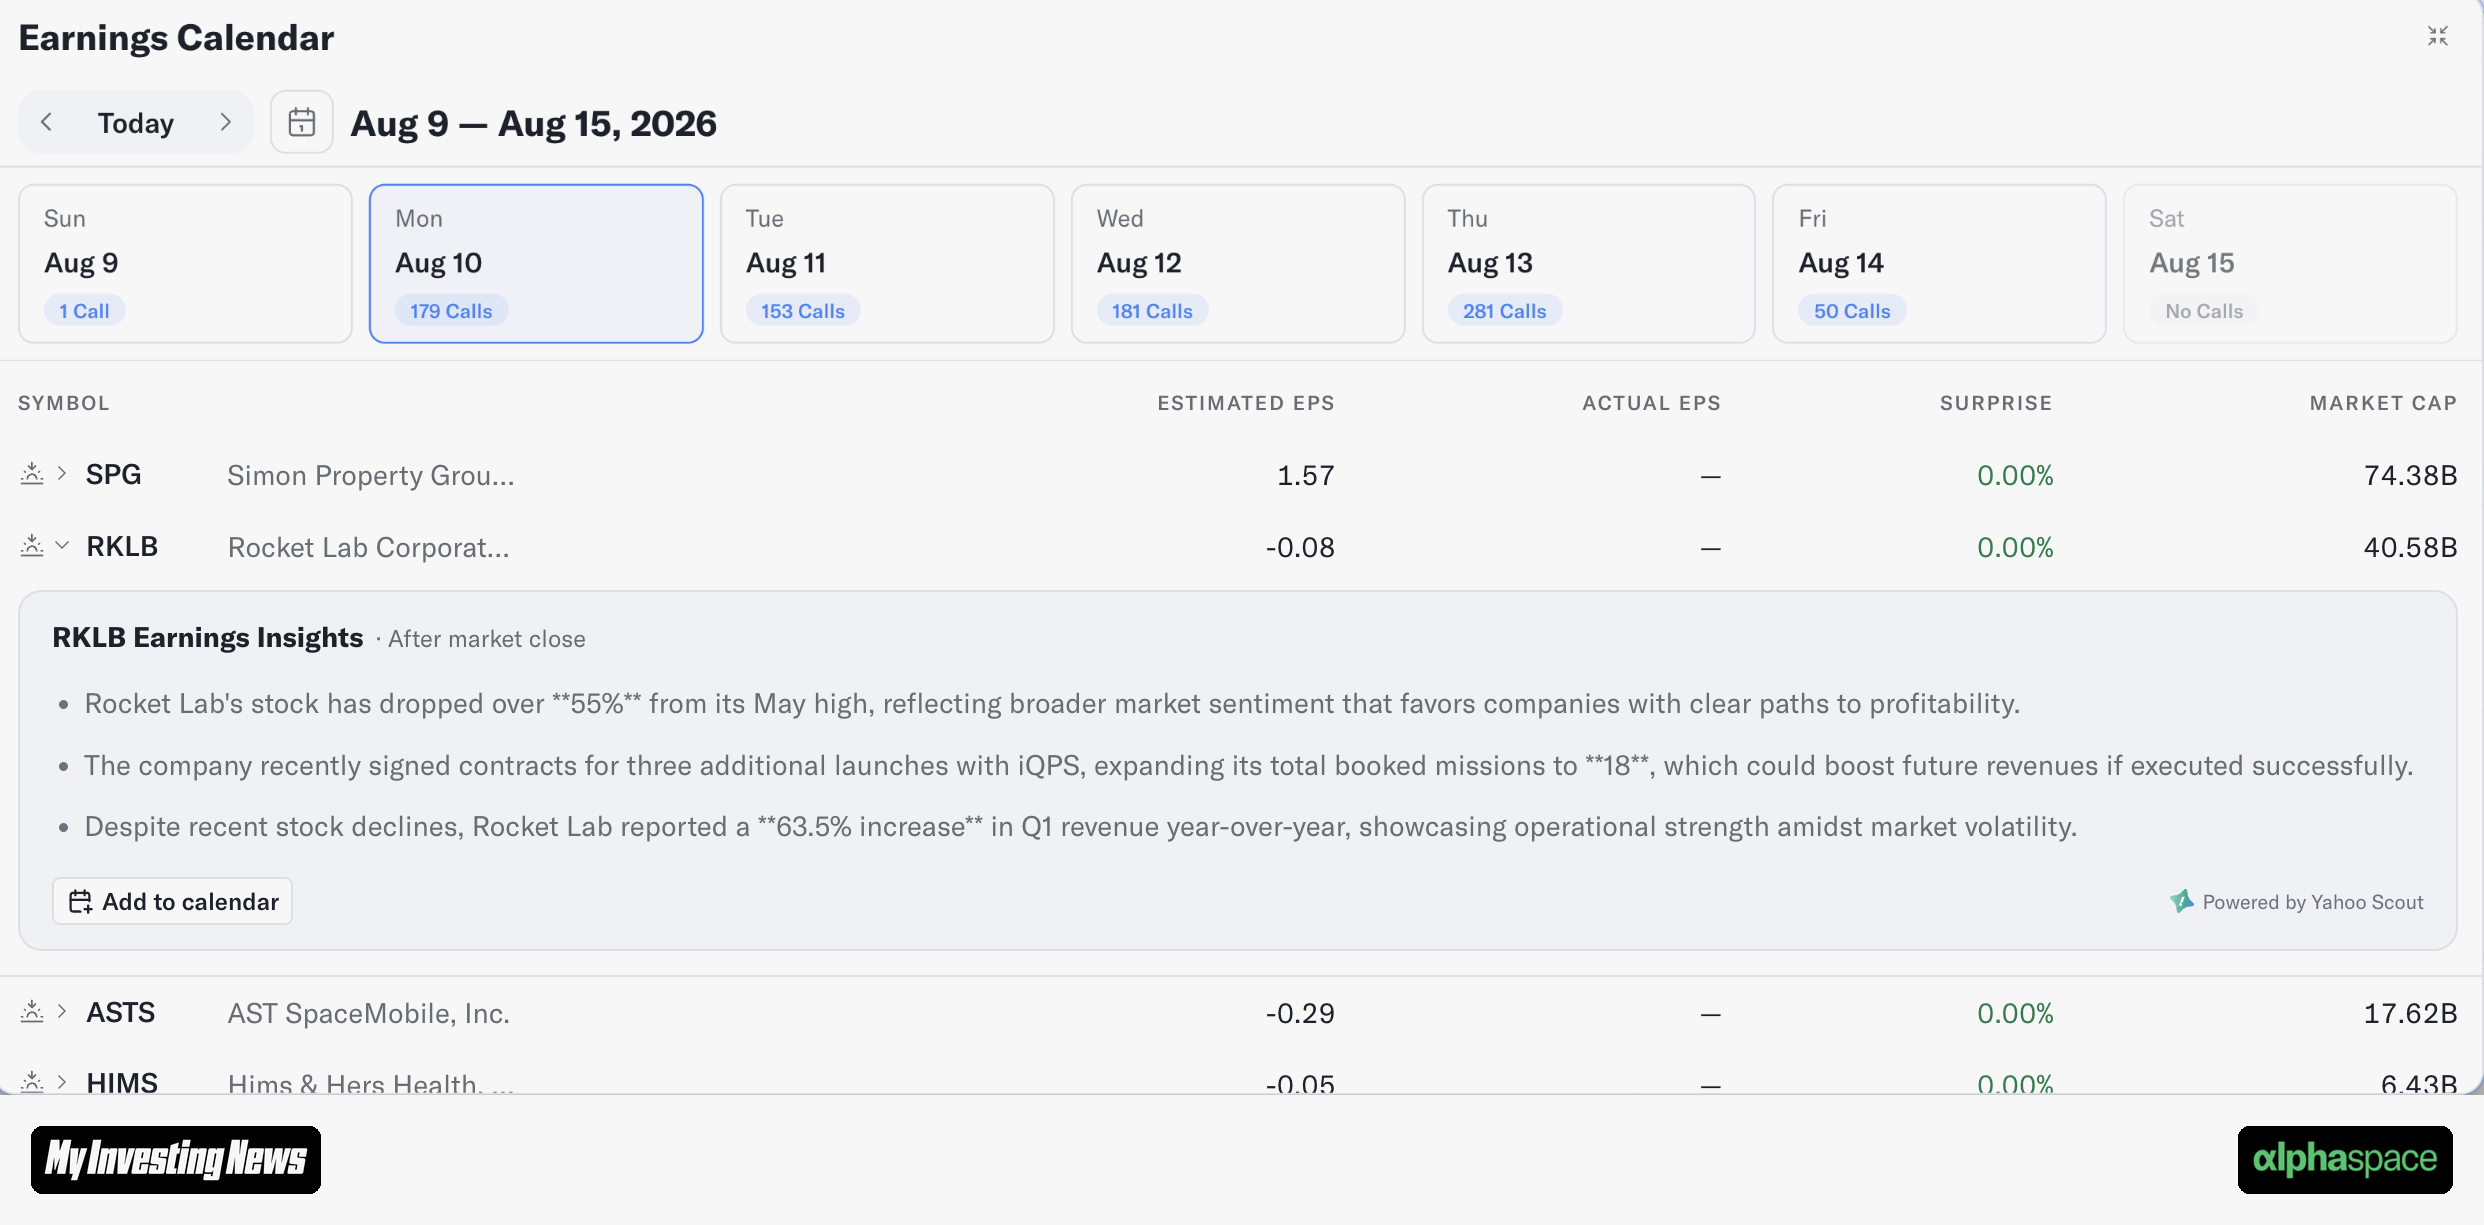Go to previous week arrow

(x=46, y=122)
